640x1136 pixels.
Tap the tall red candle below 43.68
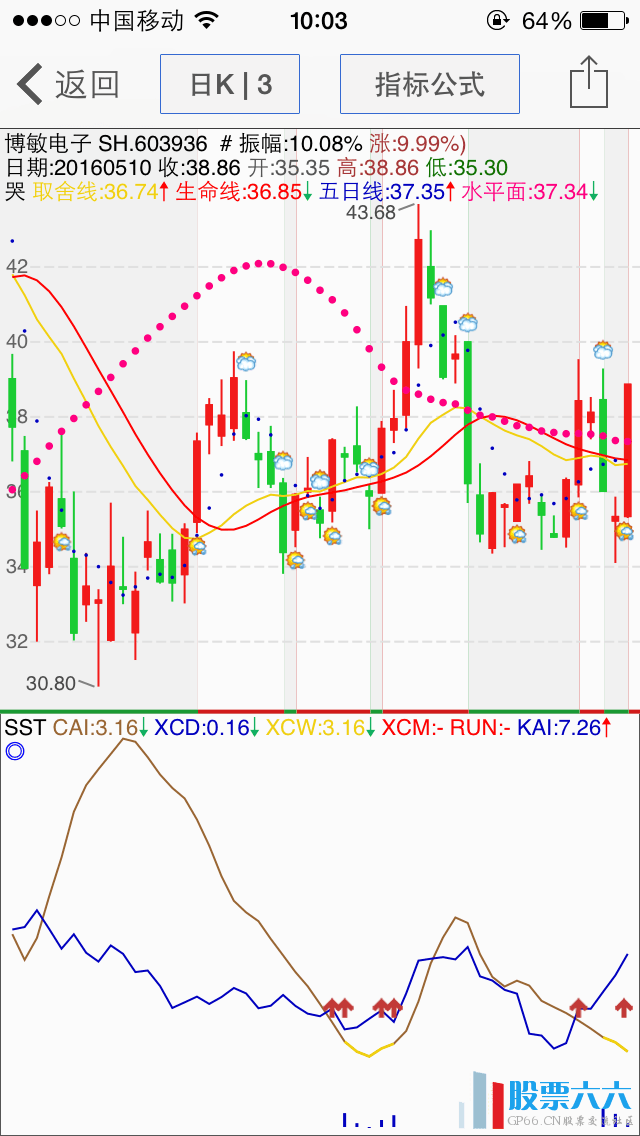(x=418, y=290)
